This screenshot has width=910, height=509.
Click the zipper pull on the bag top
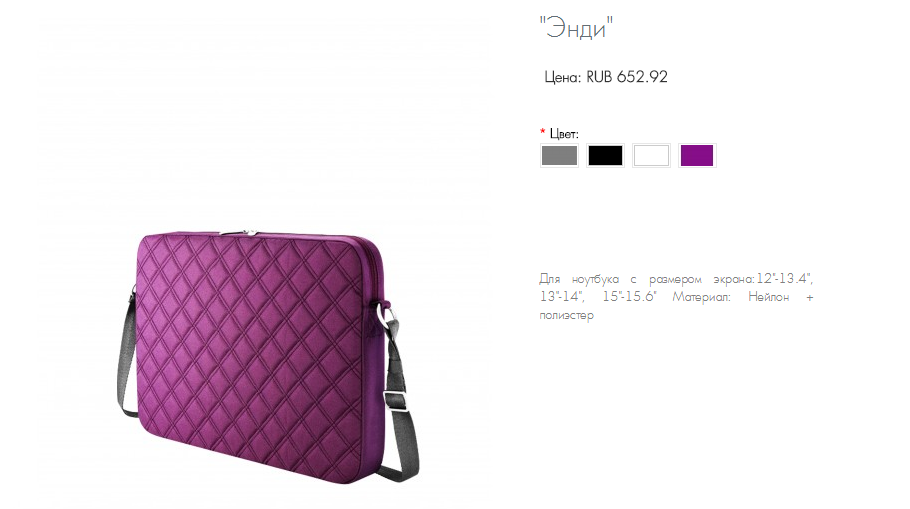click(250, 233)
